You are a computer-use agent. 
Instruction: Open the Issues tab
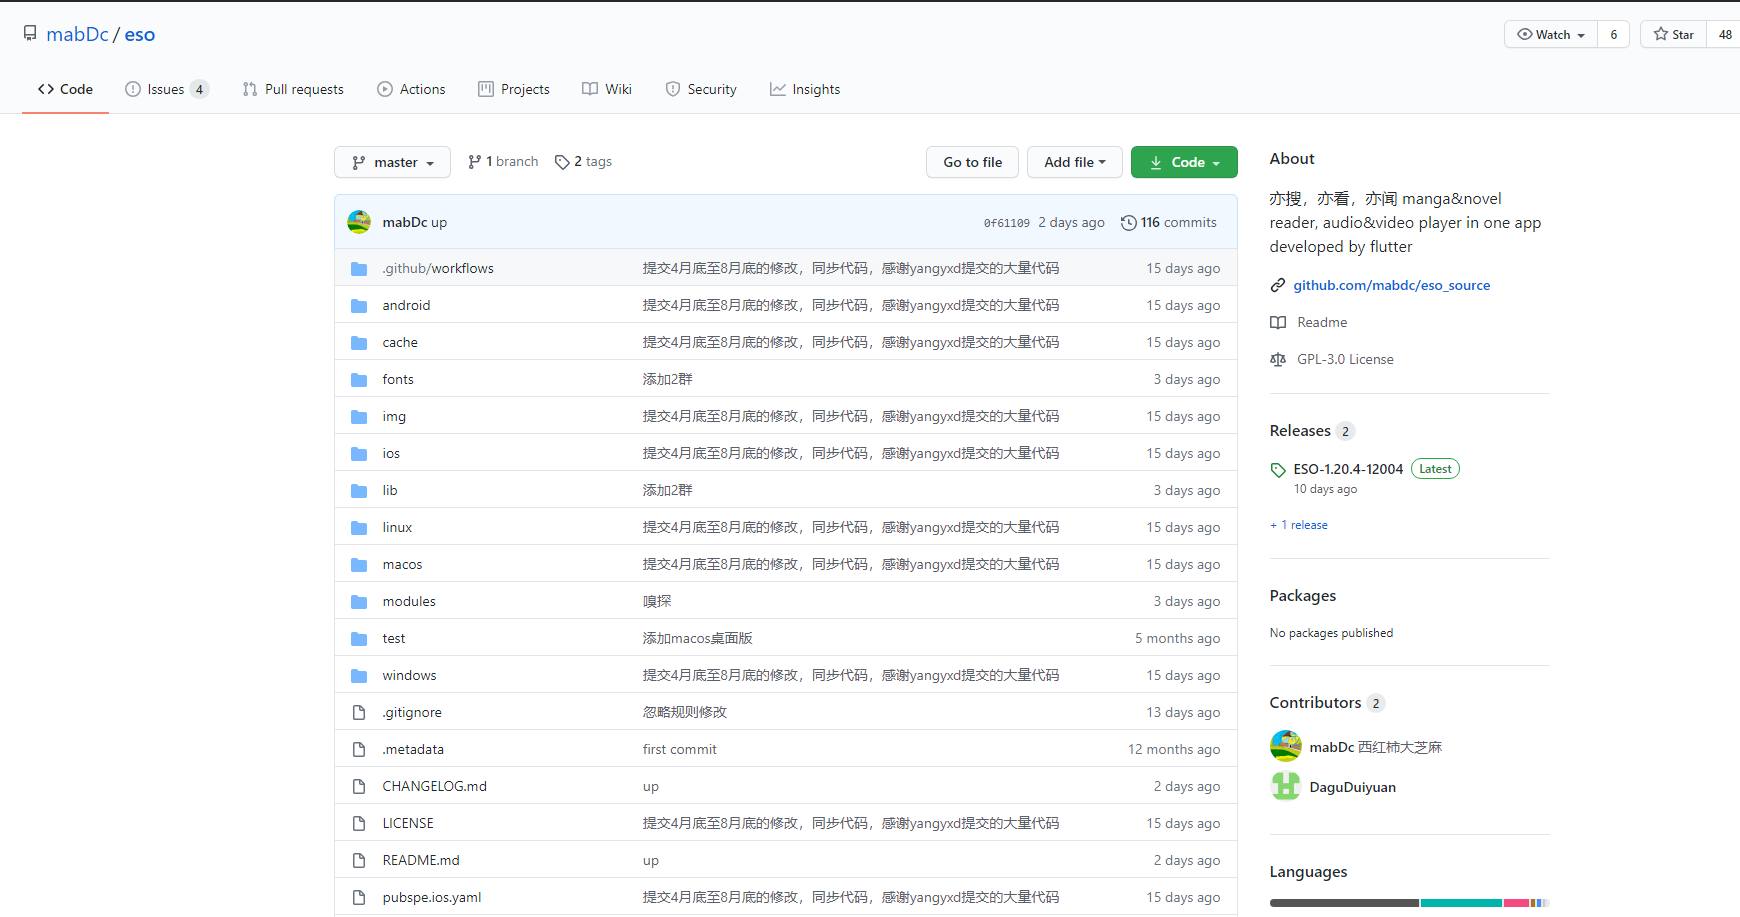coord(167,89)
